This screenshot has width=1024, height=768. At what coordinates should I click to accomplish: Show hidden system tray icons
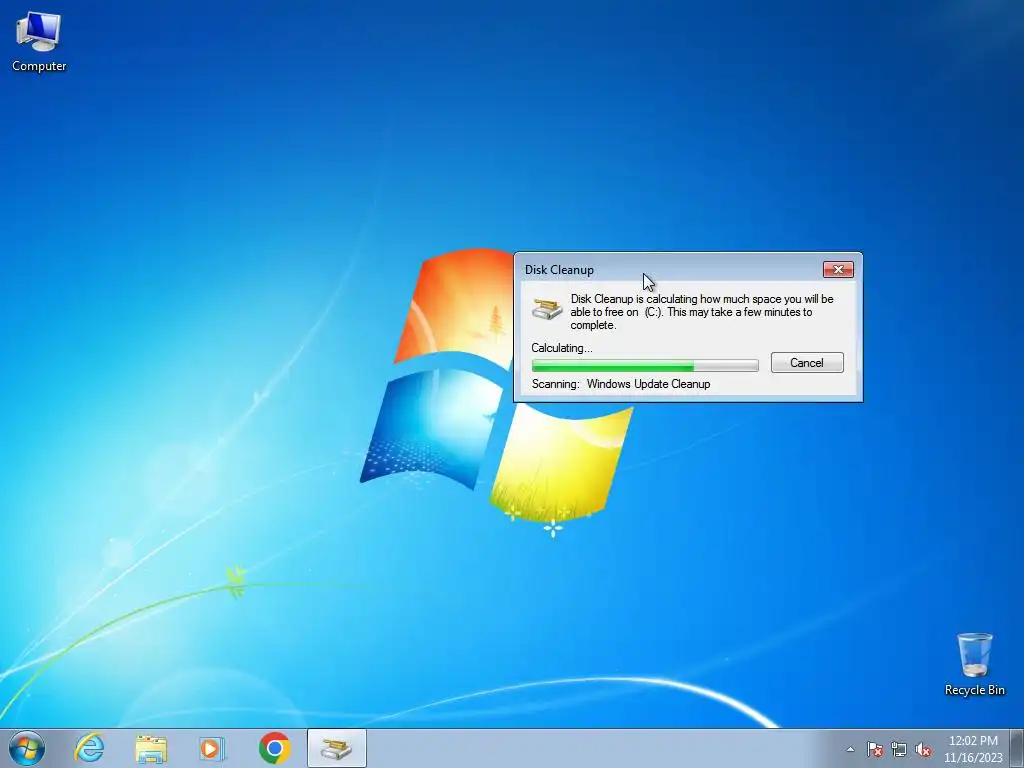coord(850,749)
